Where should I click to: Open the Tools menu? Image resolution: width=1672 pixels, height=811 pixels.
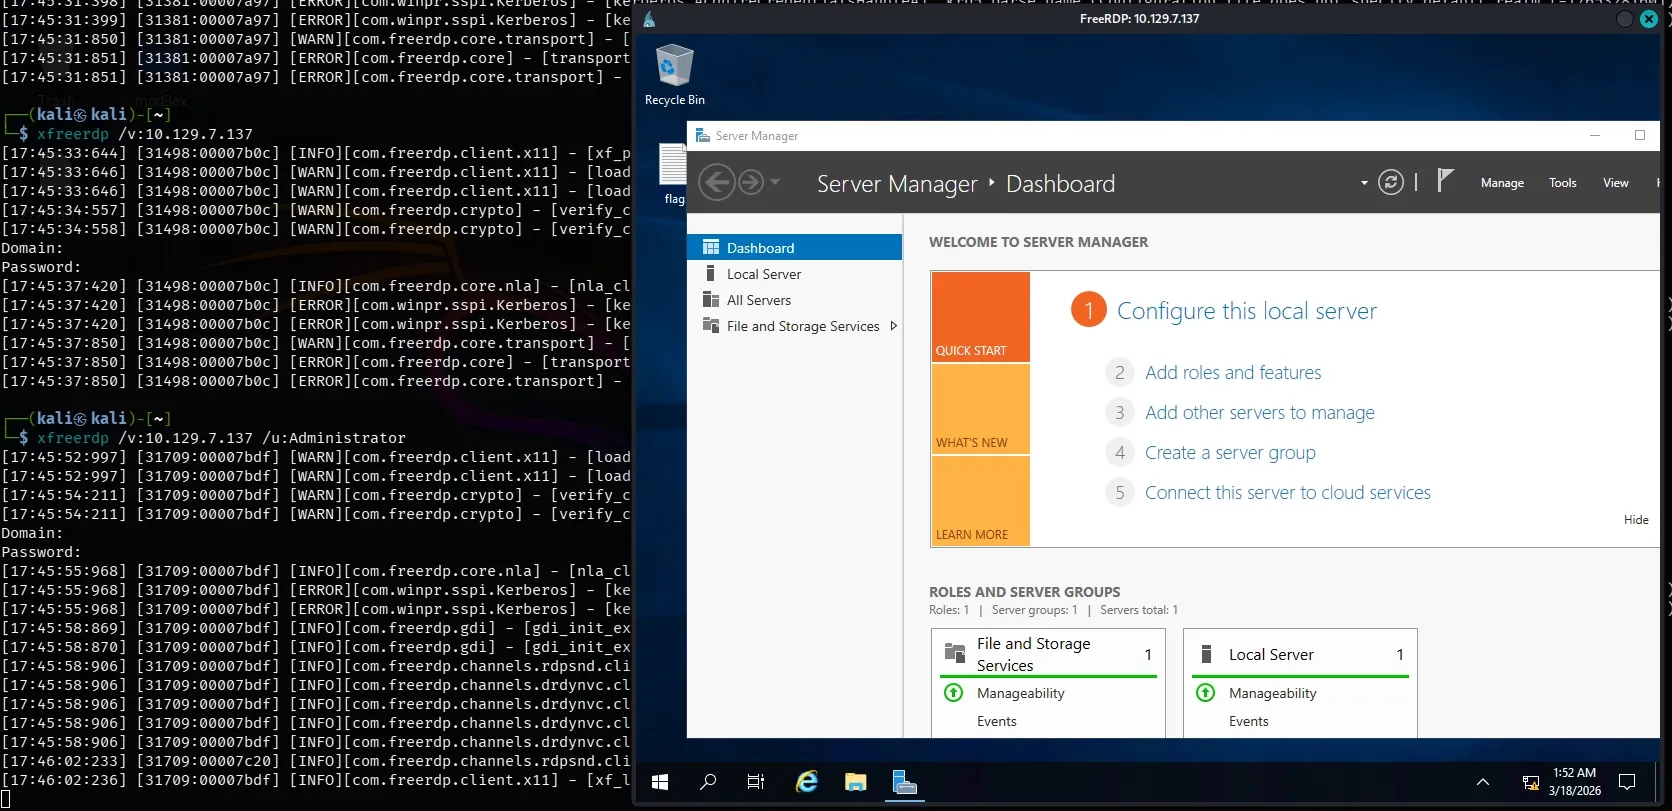1563,183
